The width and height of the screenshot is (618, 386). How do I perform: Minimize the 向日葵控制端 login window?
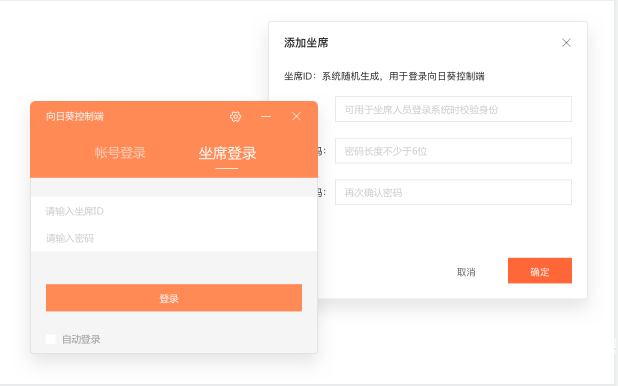click(266, 116)
